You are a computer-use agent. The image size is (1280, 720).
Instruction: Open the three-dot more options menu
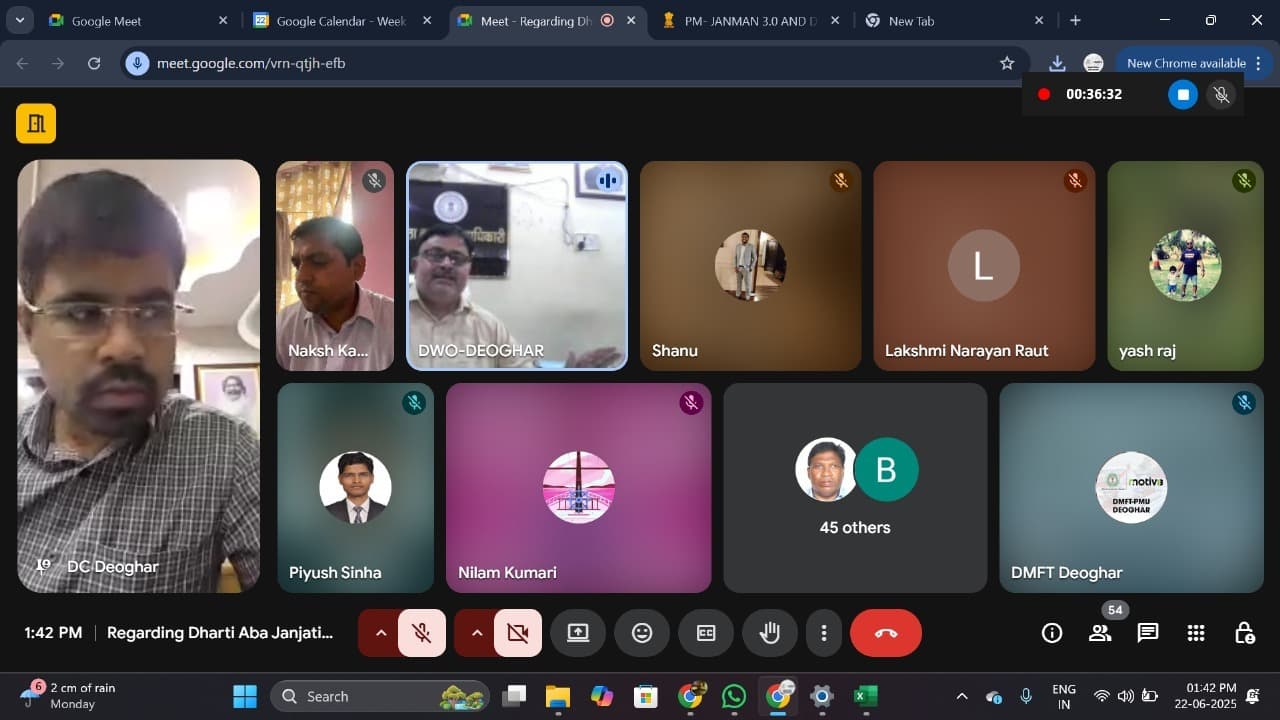point(824,633)
